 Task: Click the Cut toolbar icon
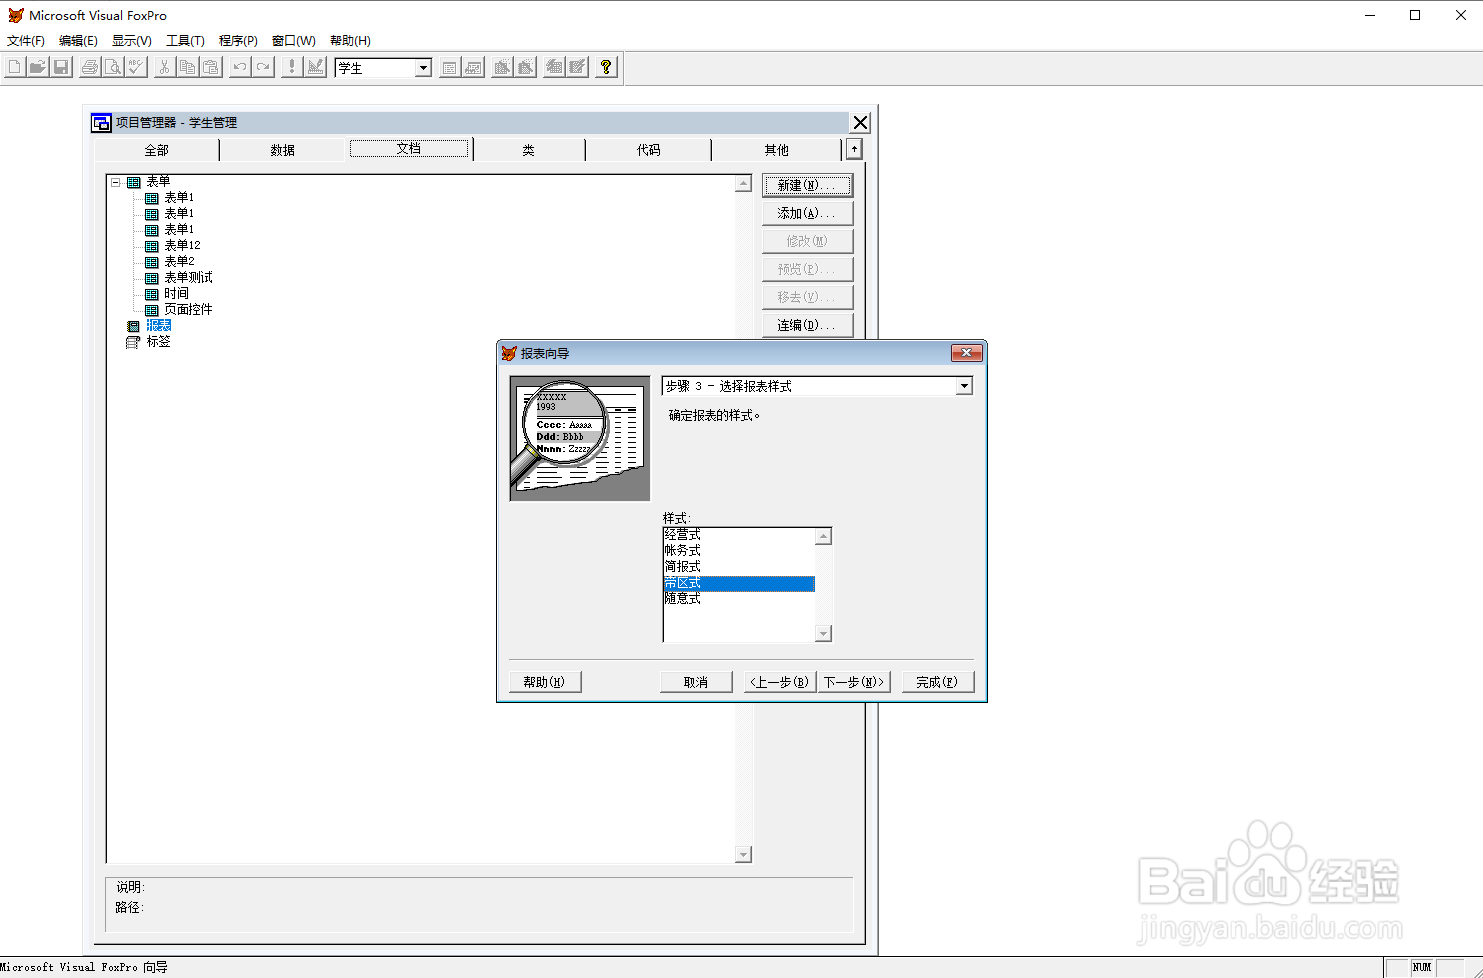coord(164,67)
